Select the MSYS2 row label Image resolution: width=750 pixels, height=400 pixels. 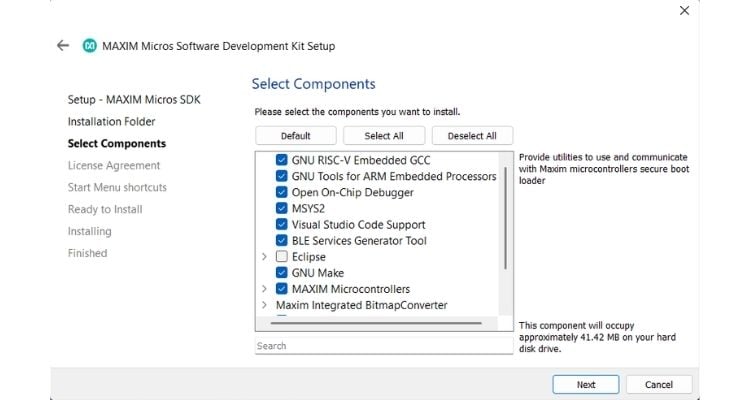point(308,209)
